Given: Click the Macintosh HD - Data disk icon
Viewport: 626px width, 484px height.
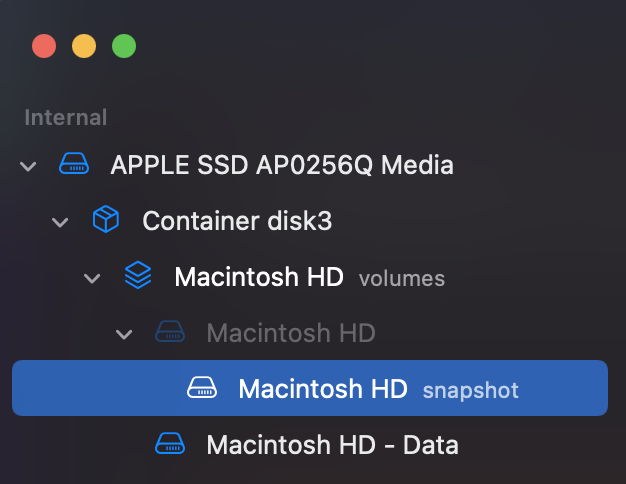Looking at the screenshot, I should (x=170, y=444).
